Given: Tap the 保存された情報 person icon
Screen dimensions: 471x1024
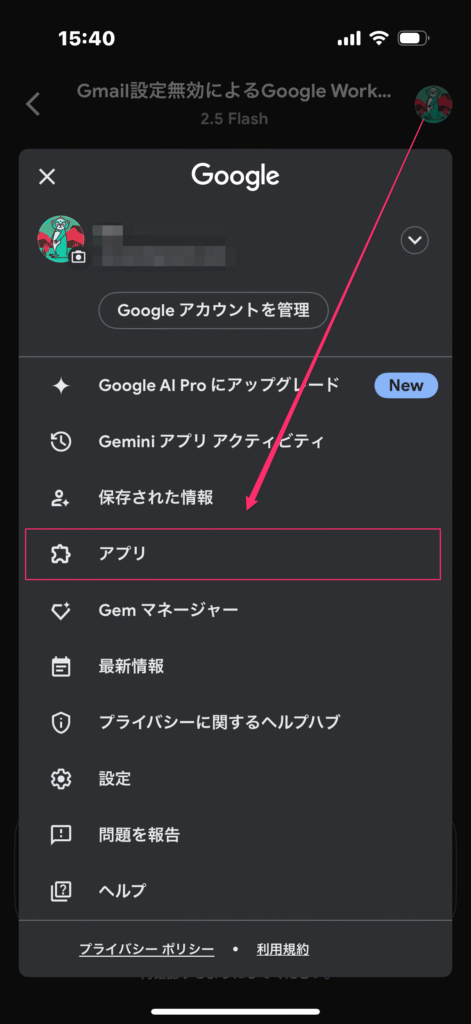Looking at the screenshot, I should point(61,498).
